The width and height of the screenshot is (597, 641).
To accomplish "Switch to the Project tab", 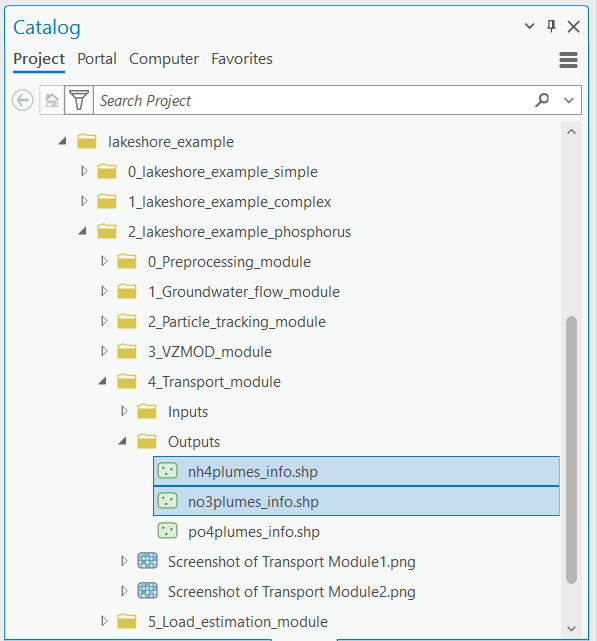I will 39,59.
